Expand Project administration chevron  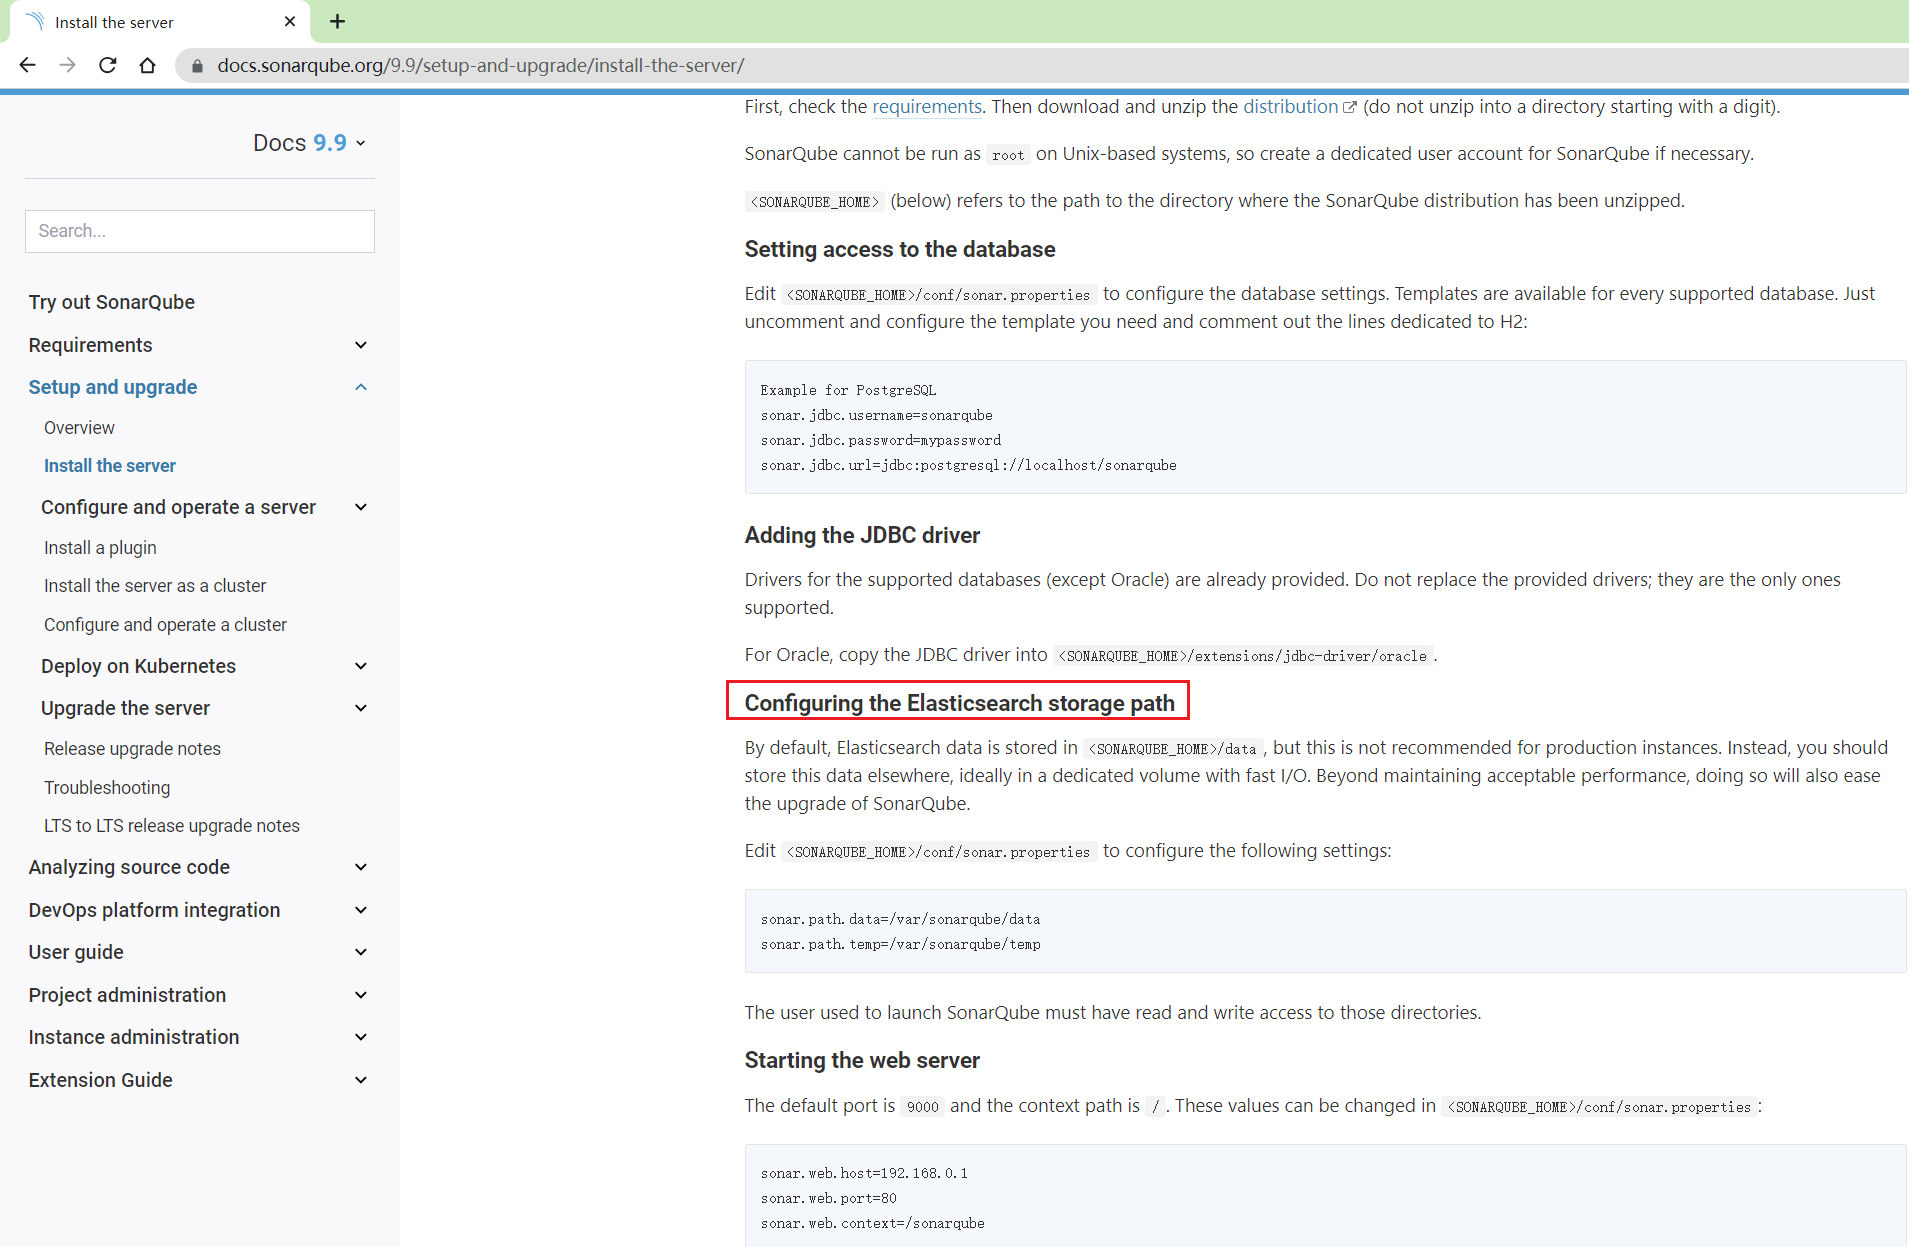click(361, 995)
